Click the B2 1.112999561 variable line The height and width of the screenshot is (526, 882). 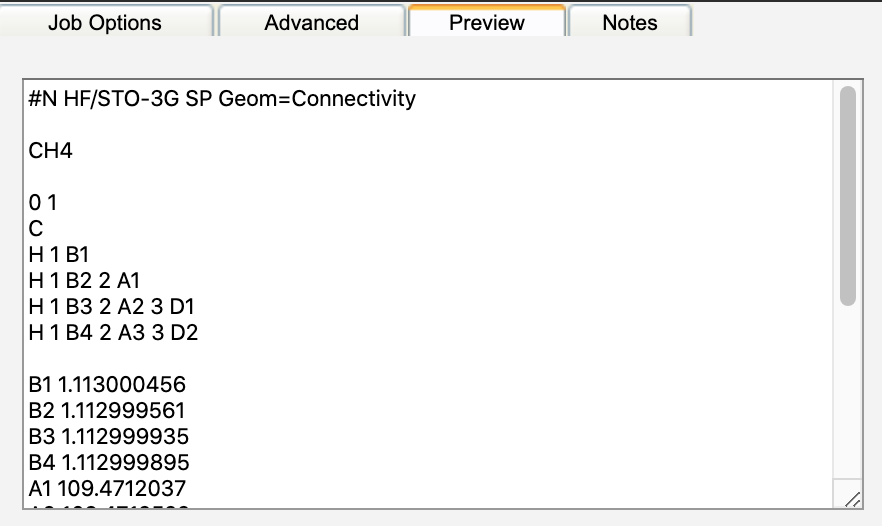[108, 411]
